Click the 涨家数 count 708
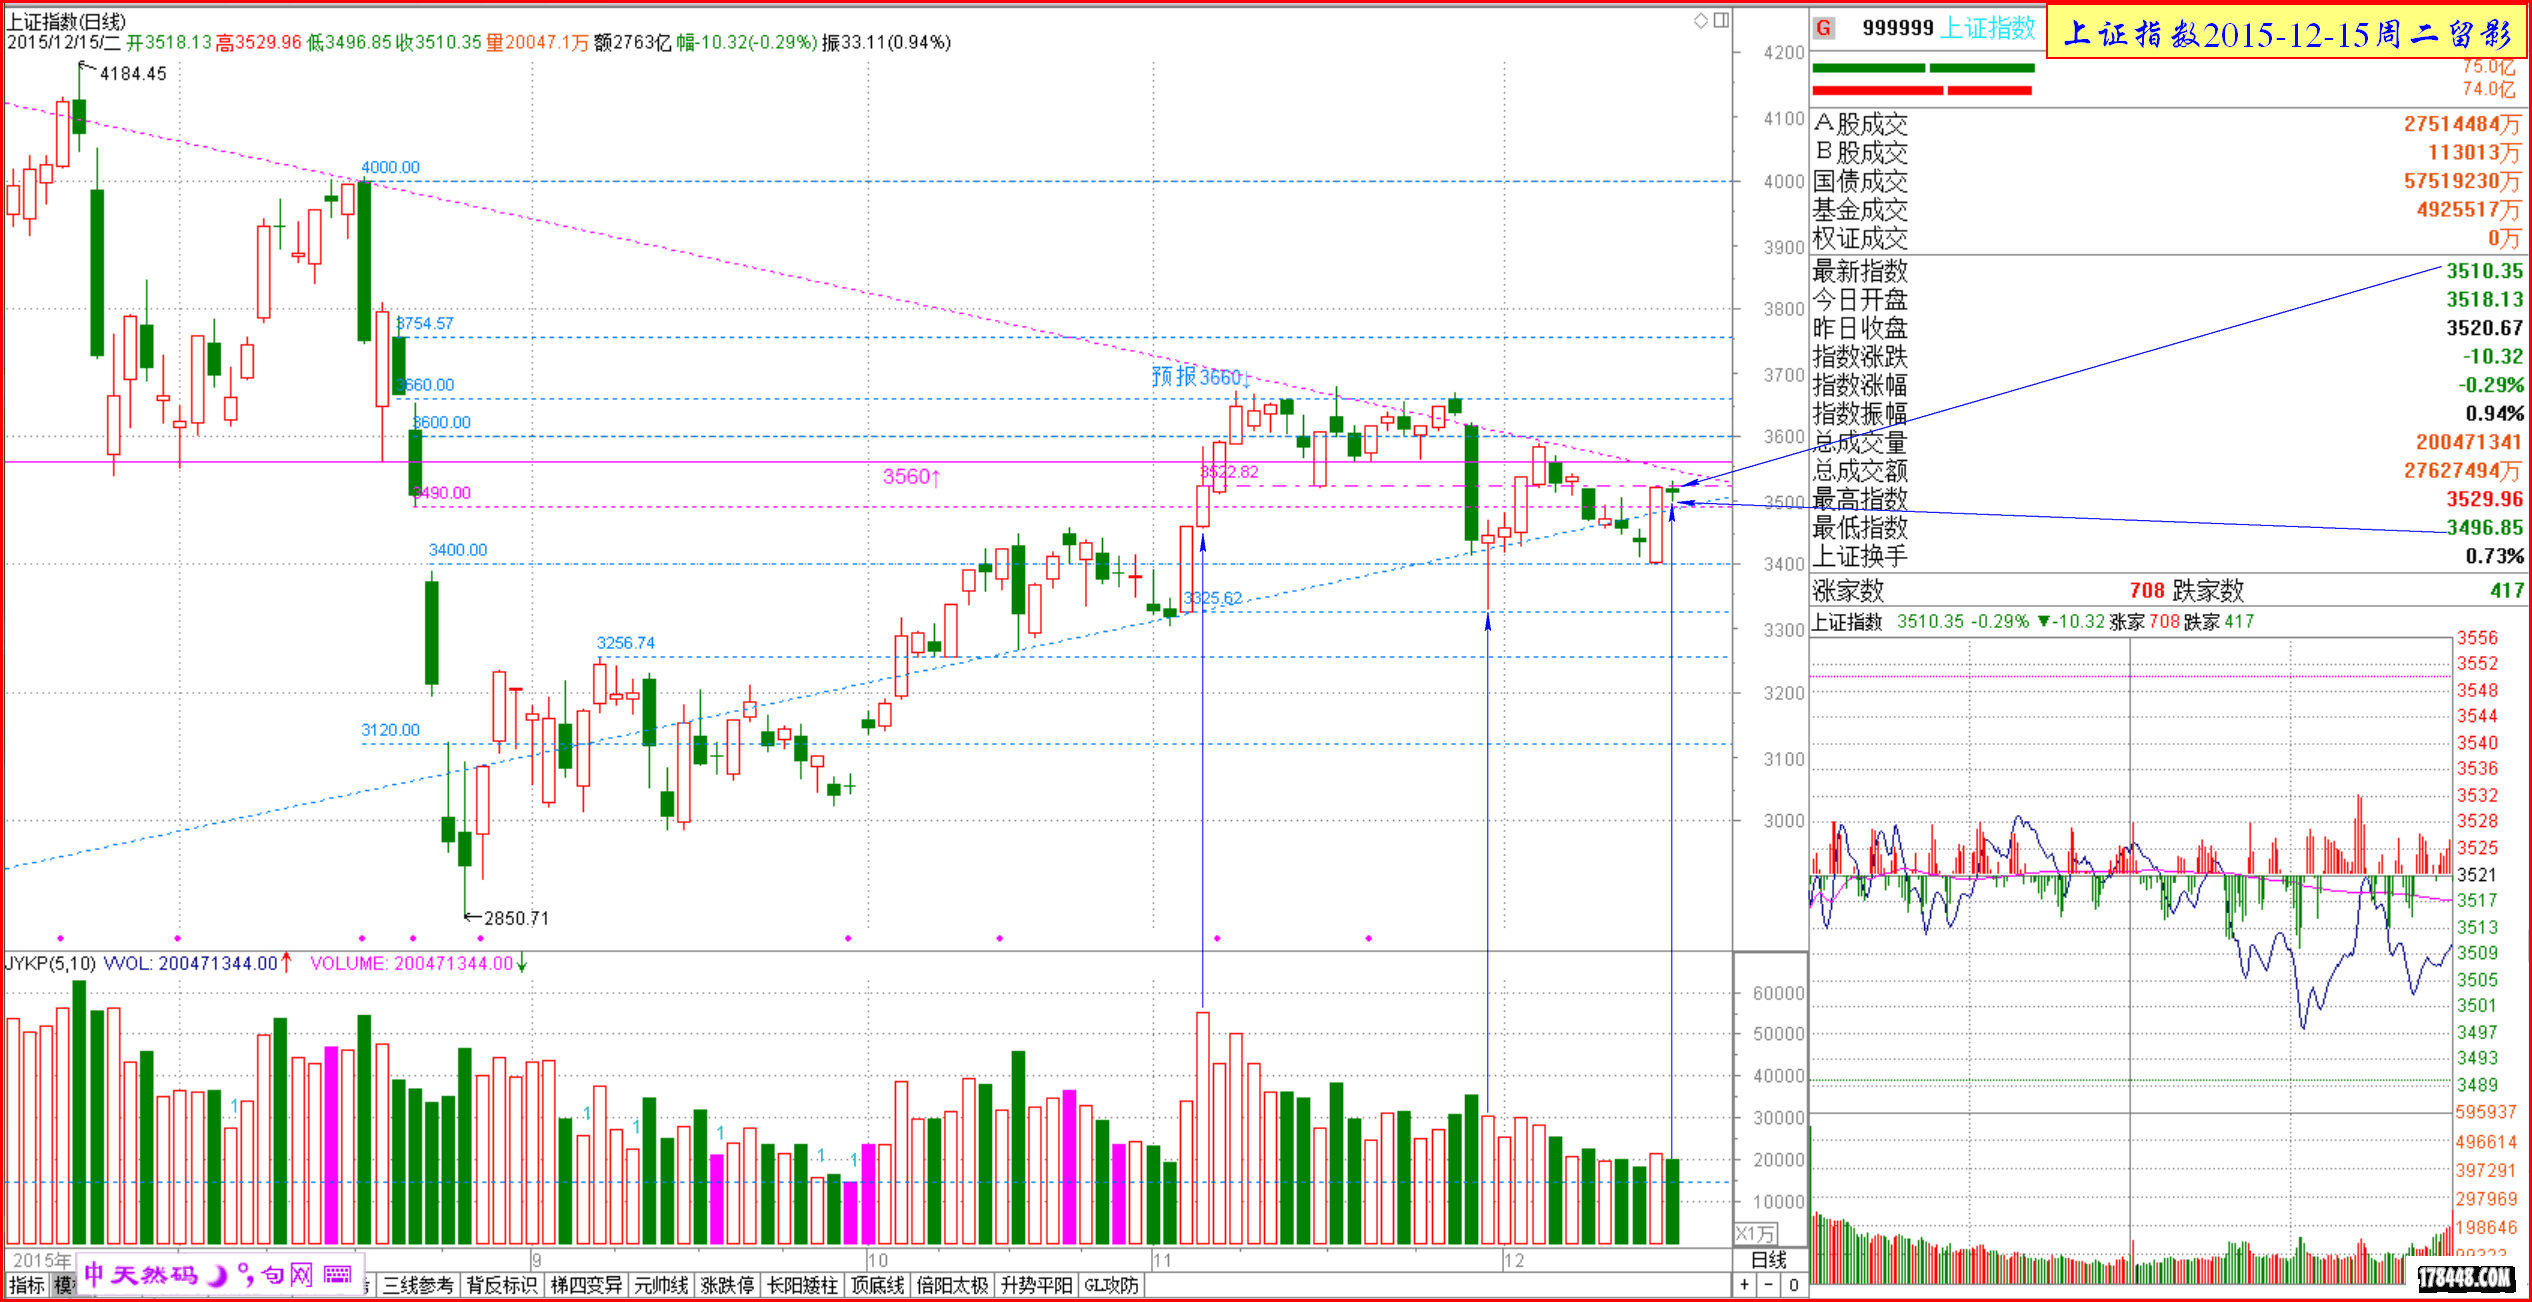 (x=2147, y=590)
